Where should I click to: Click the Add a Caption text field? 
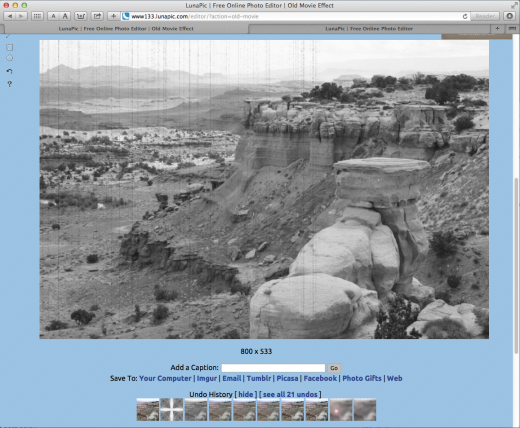(273, 368)
